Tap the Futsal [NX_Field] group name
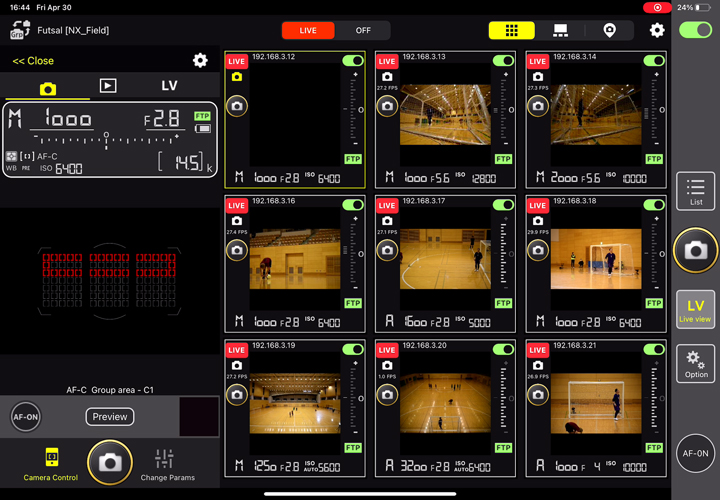This screenshot has height=500, width=720. point(73,30)
